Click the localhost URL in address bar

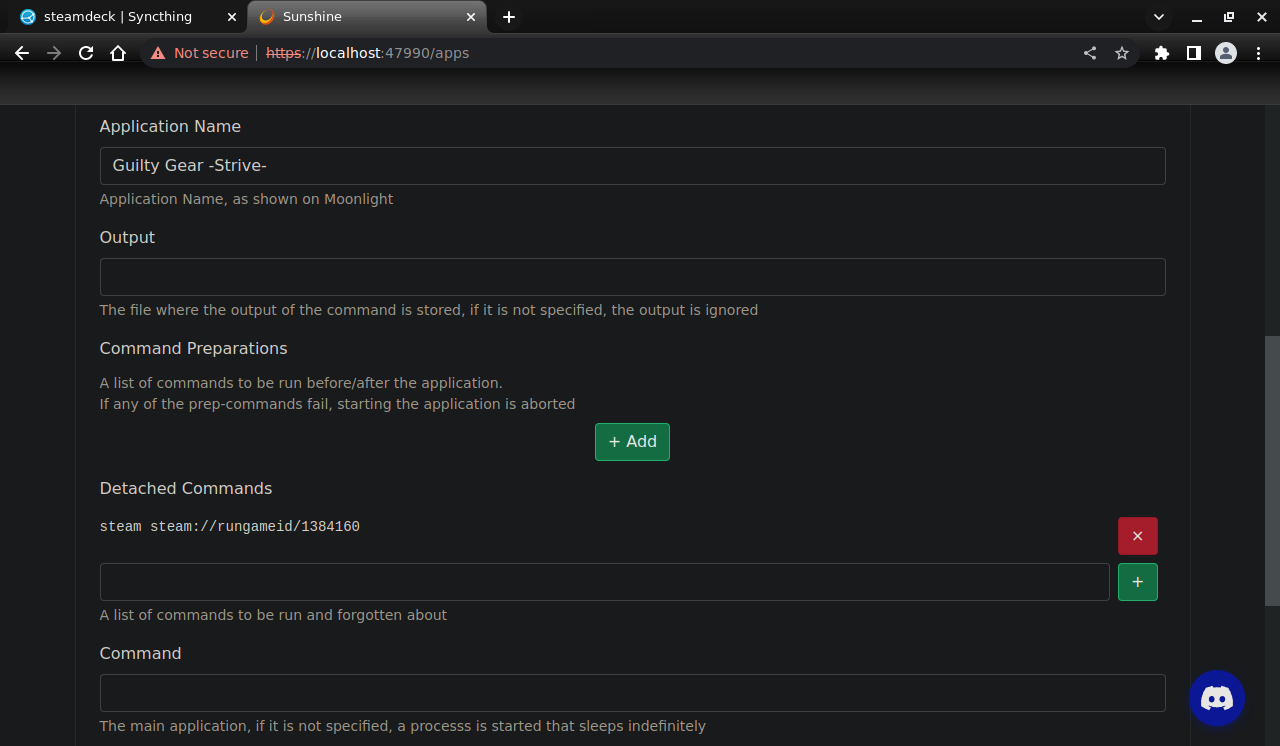click(x=368, y=53)
